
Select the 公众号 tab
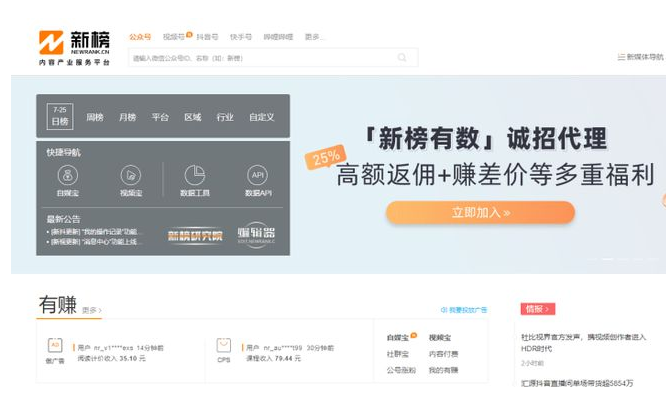(x=140, y=37)
